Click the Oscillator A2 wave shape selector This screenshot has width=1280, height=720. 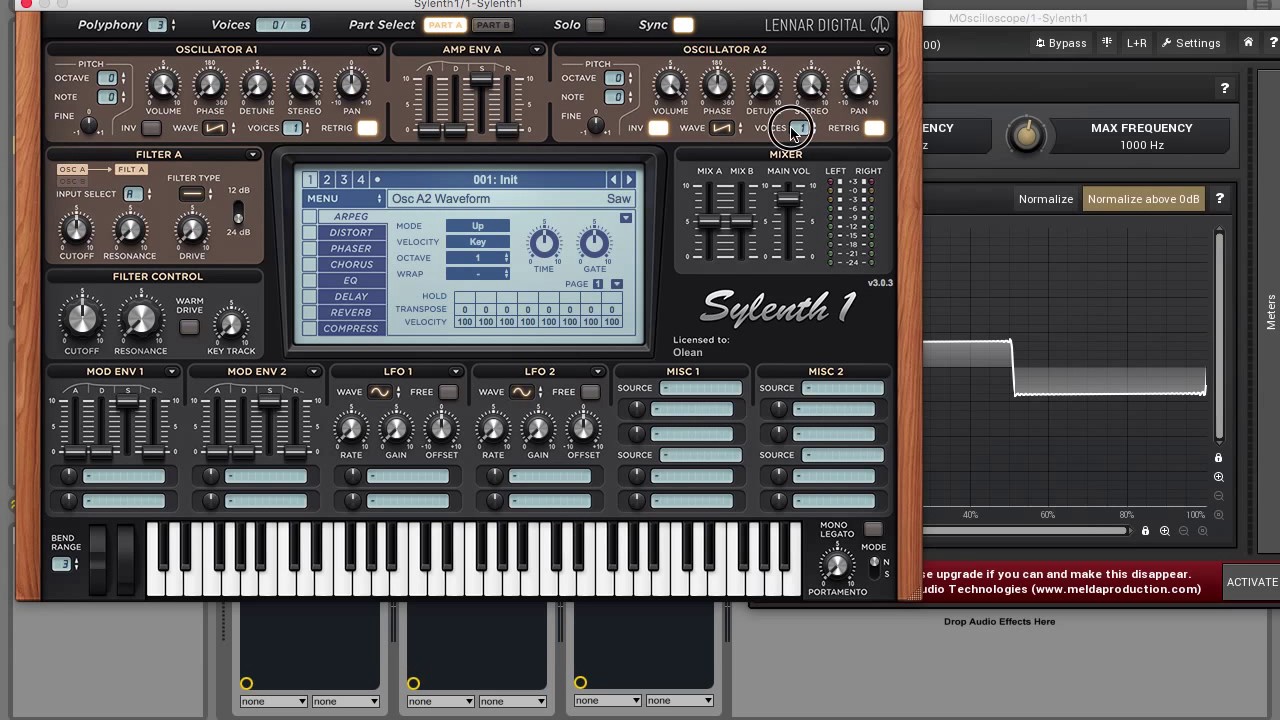pyautogui.click(x=722, y=128)
